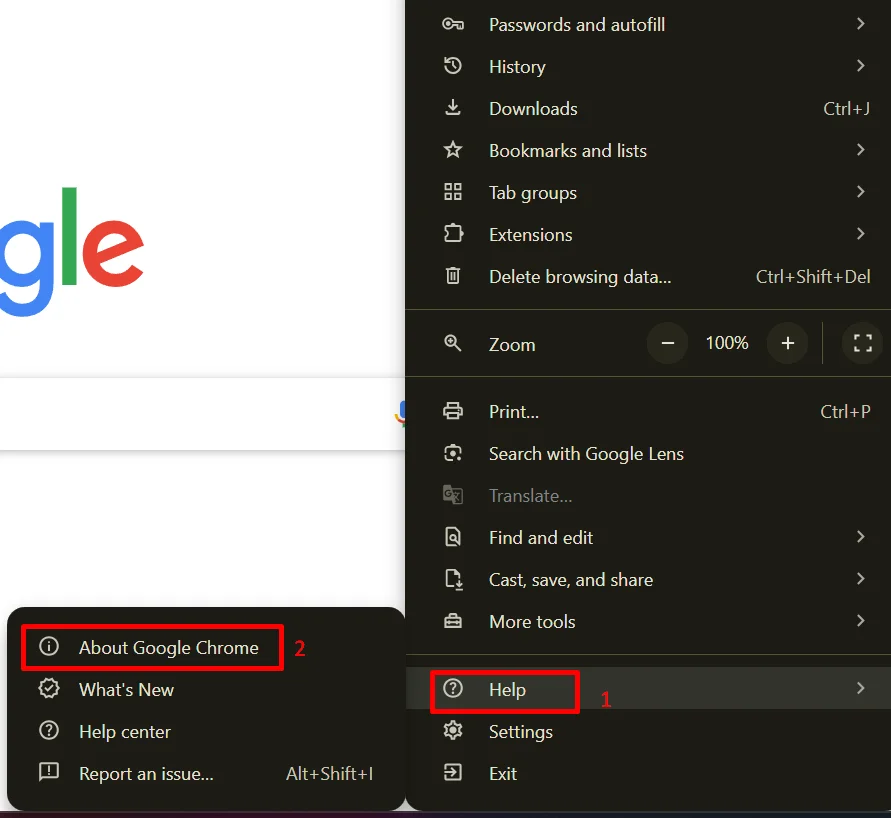The image size is (891, 818).
Task: Click the trash icon for Delete browsing data
Action: [x=453, y=276]
